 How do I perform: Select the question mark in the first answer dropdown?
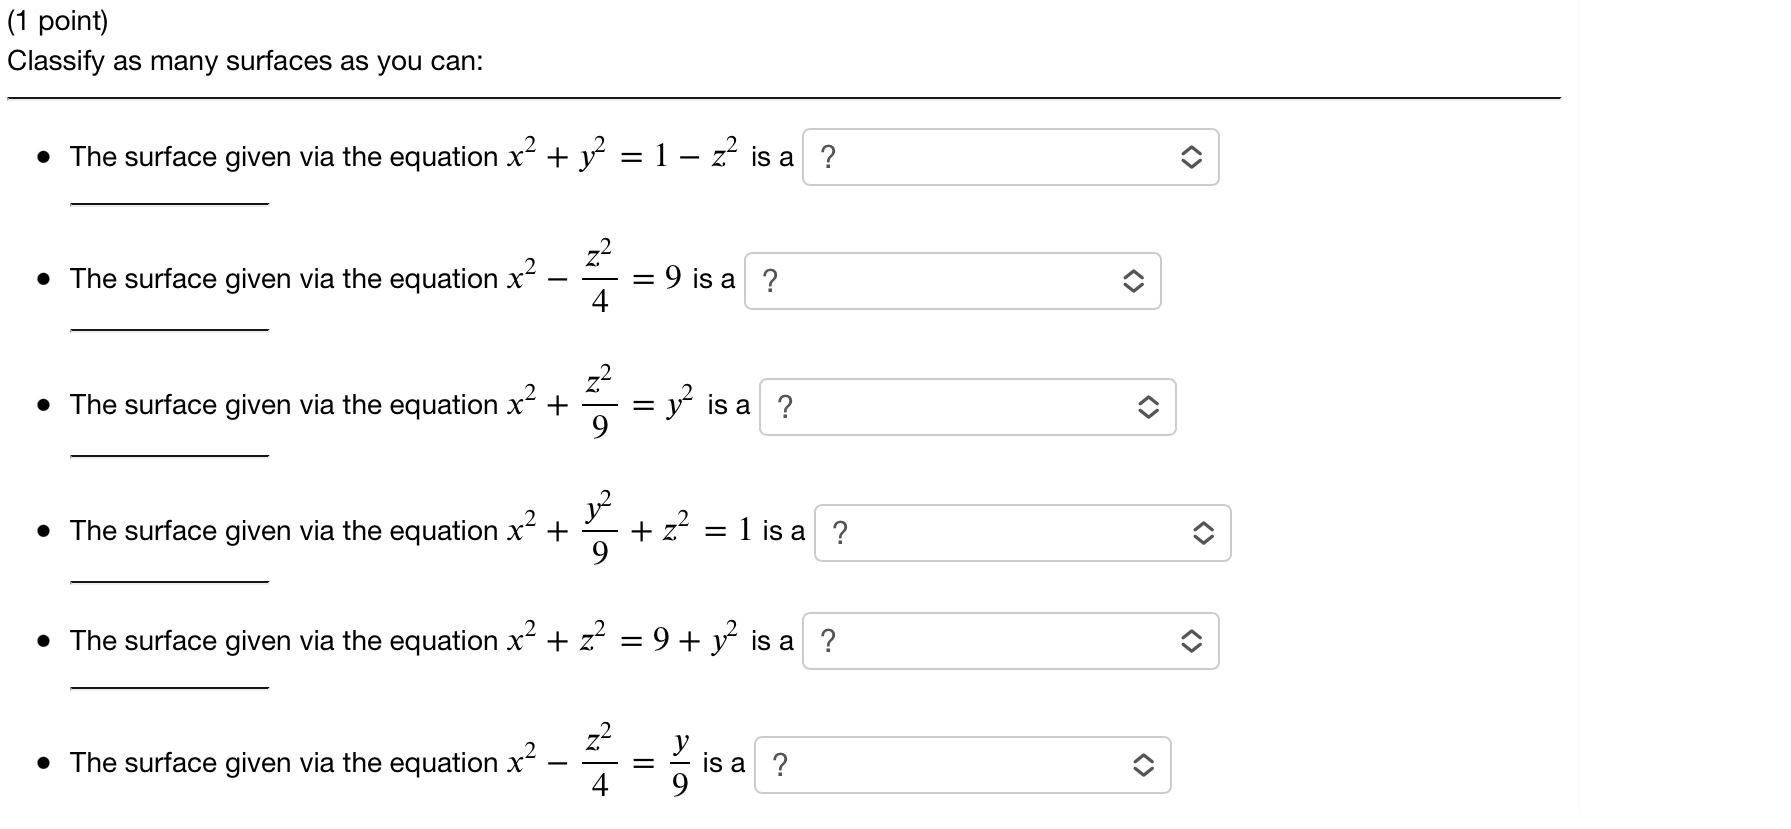click(830, 157)
